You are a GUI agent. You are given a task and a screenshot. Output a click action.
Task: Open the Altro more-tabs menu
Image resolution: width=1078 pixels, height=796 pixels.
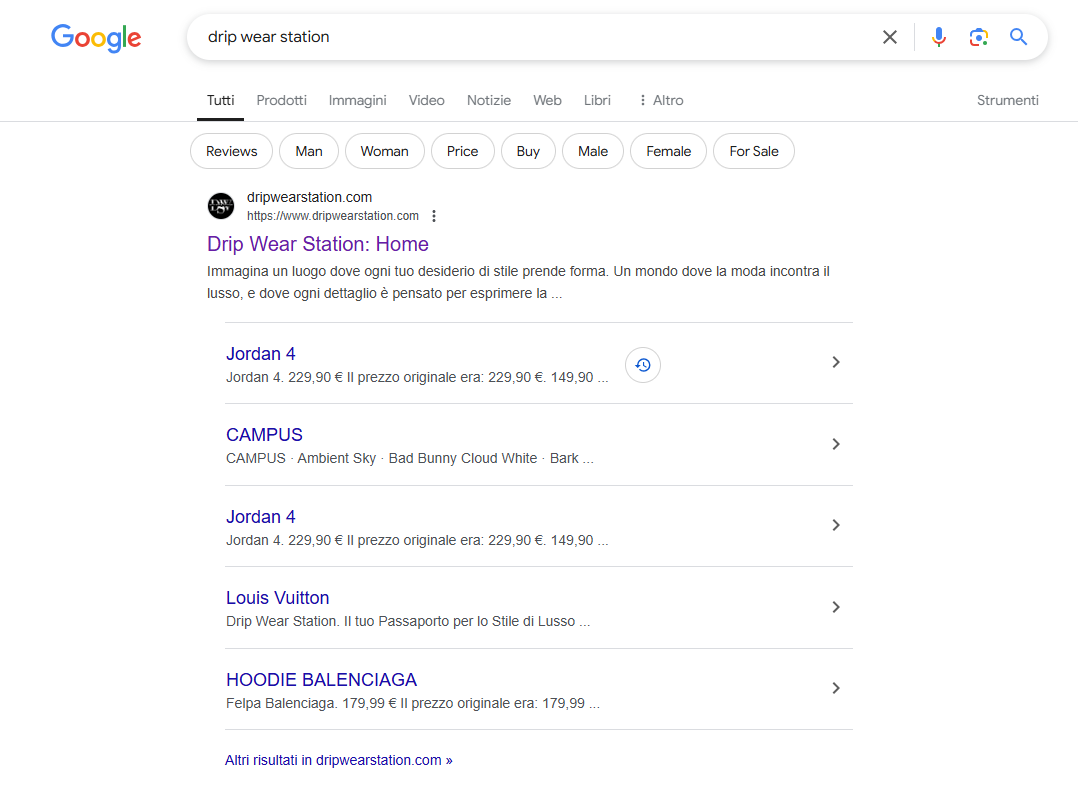[x=661, y=100]
